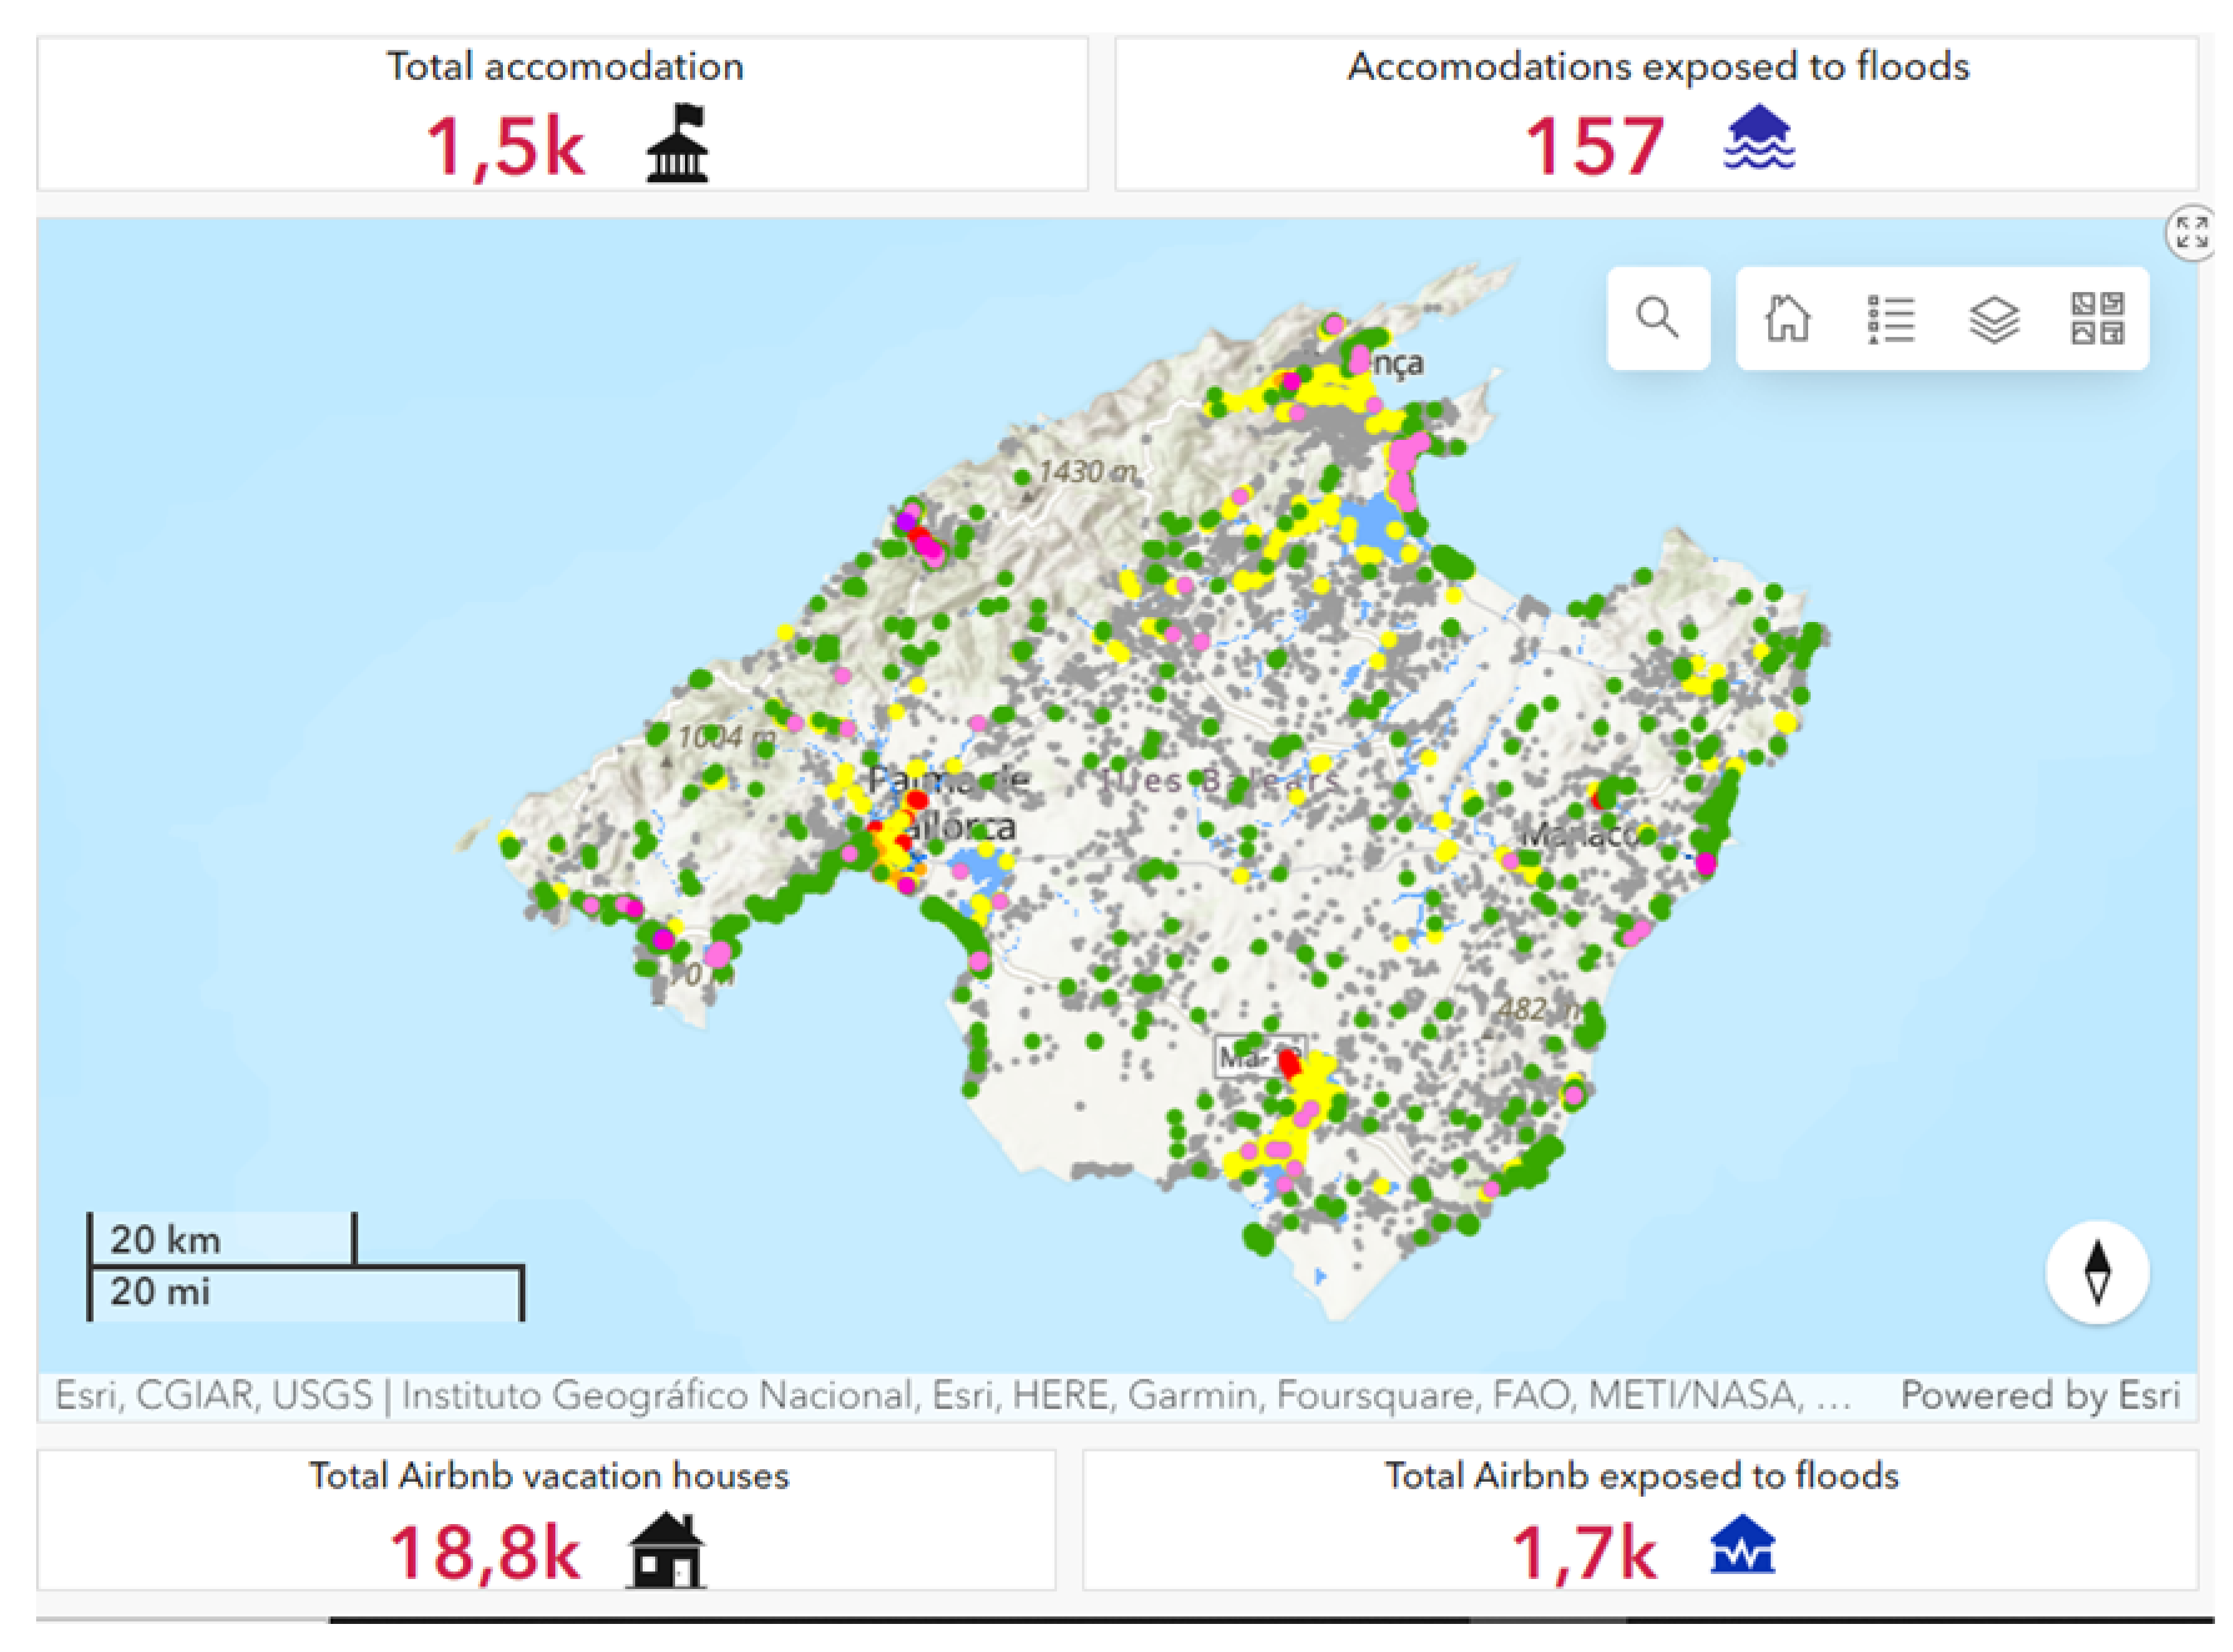Click the Manacor label on map
Screen dimensions: 2233x1652
coord(1580,834)
